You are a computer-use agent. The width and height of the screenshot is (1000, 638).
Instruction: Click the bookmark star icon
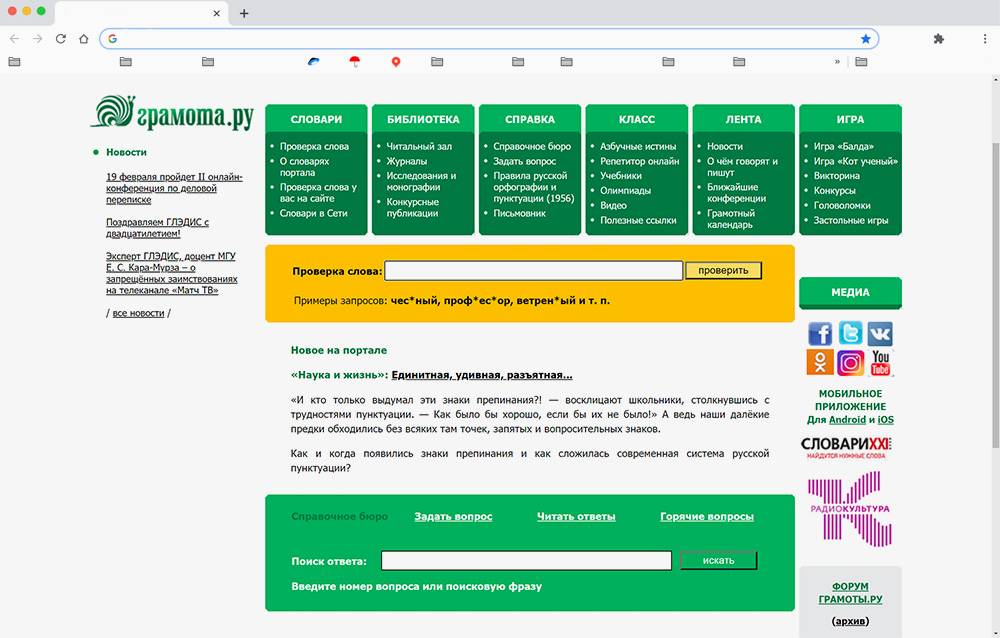point(865,39)
